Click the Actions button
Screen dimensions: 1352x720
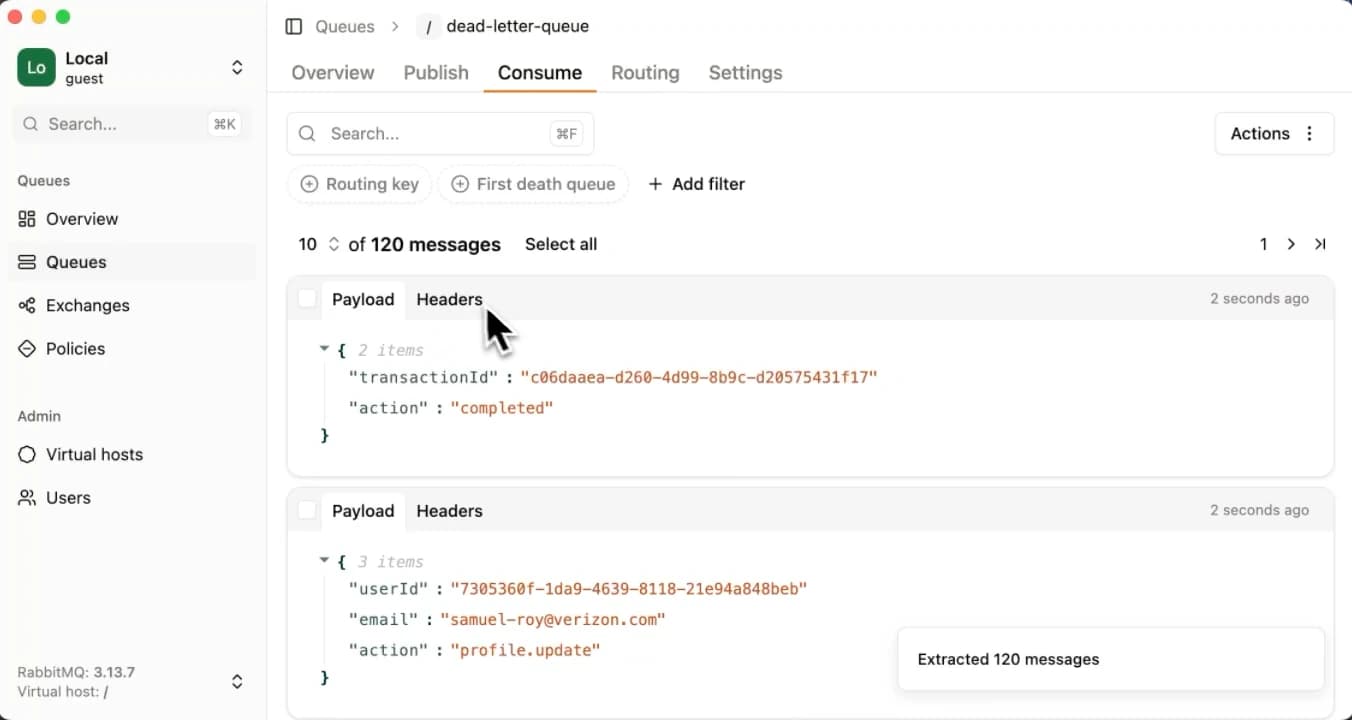[1260, 133]
